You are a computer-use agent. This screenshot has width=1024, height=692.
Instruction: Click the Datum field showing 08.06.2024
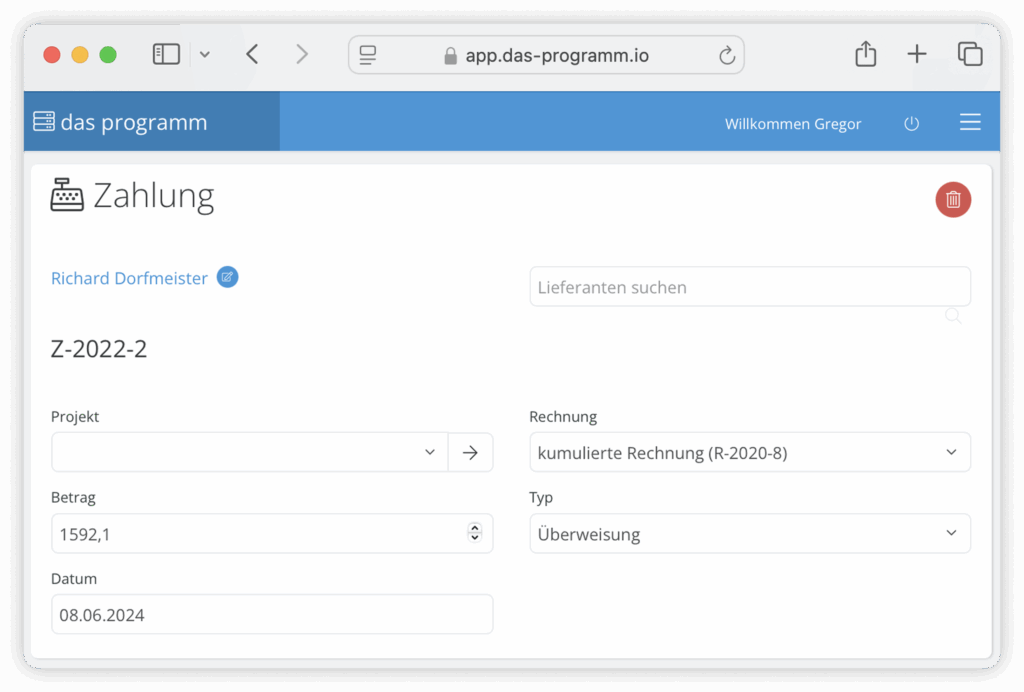[x=271, y=614]
